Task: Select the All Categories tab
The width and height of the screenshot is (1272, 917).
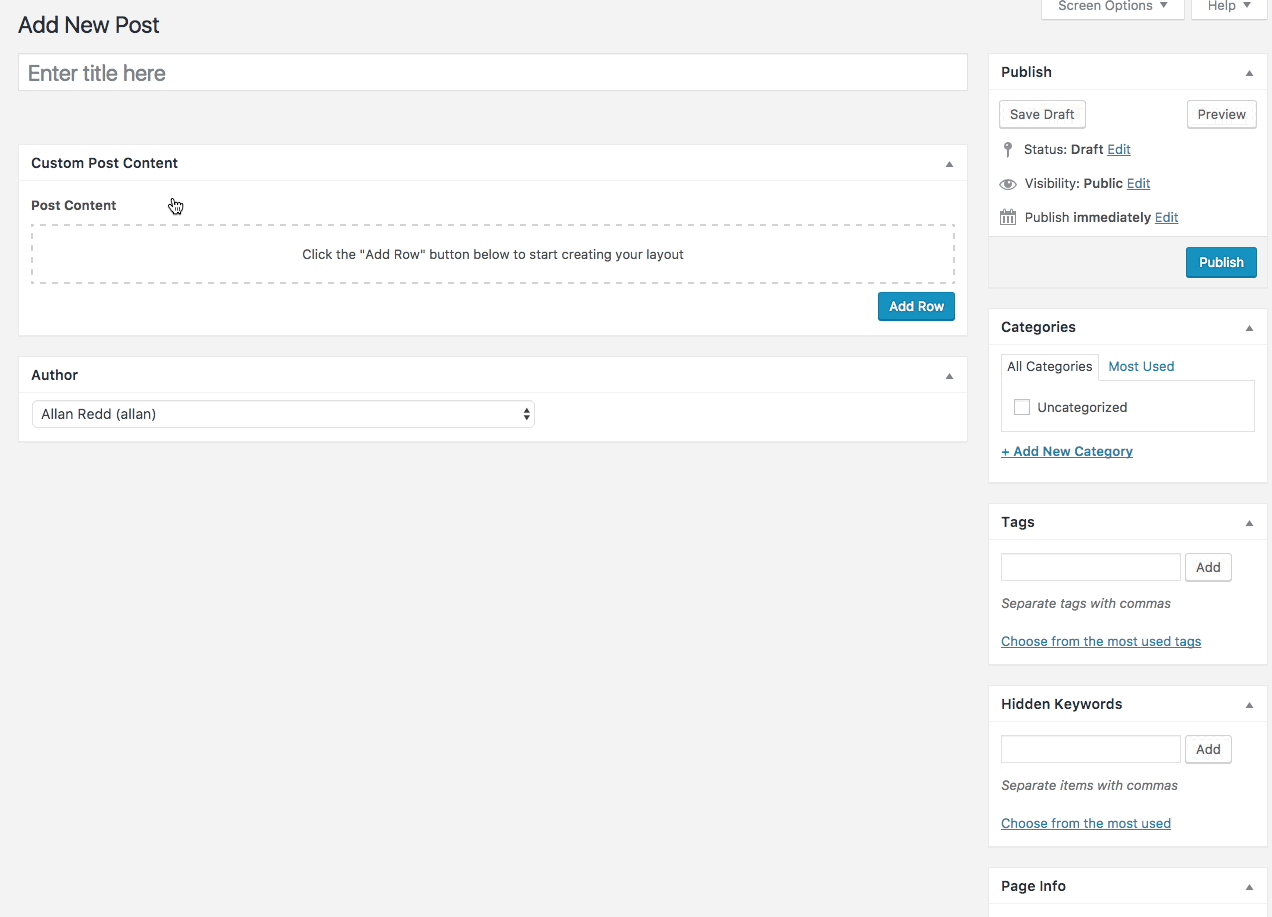Action: pos(1049,366)
